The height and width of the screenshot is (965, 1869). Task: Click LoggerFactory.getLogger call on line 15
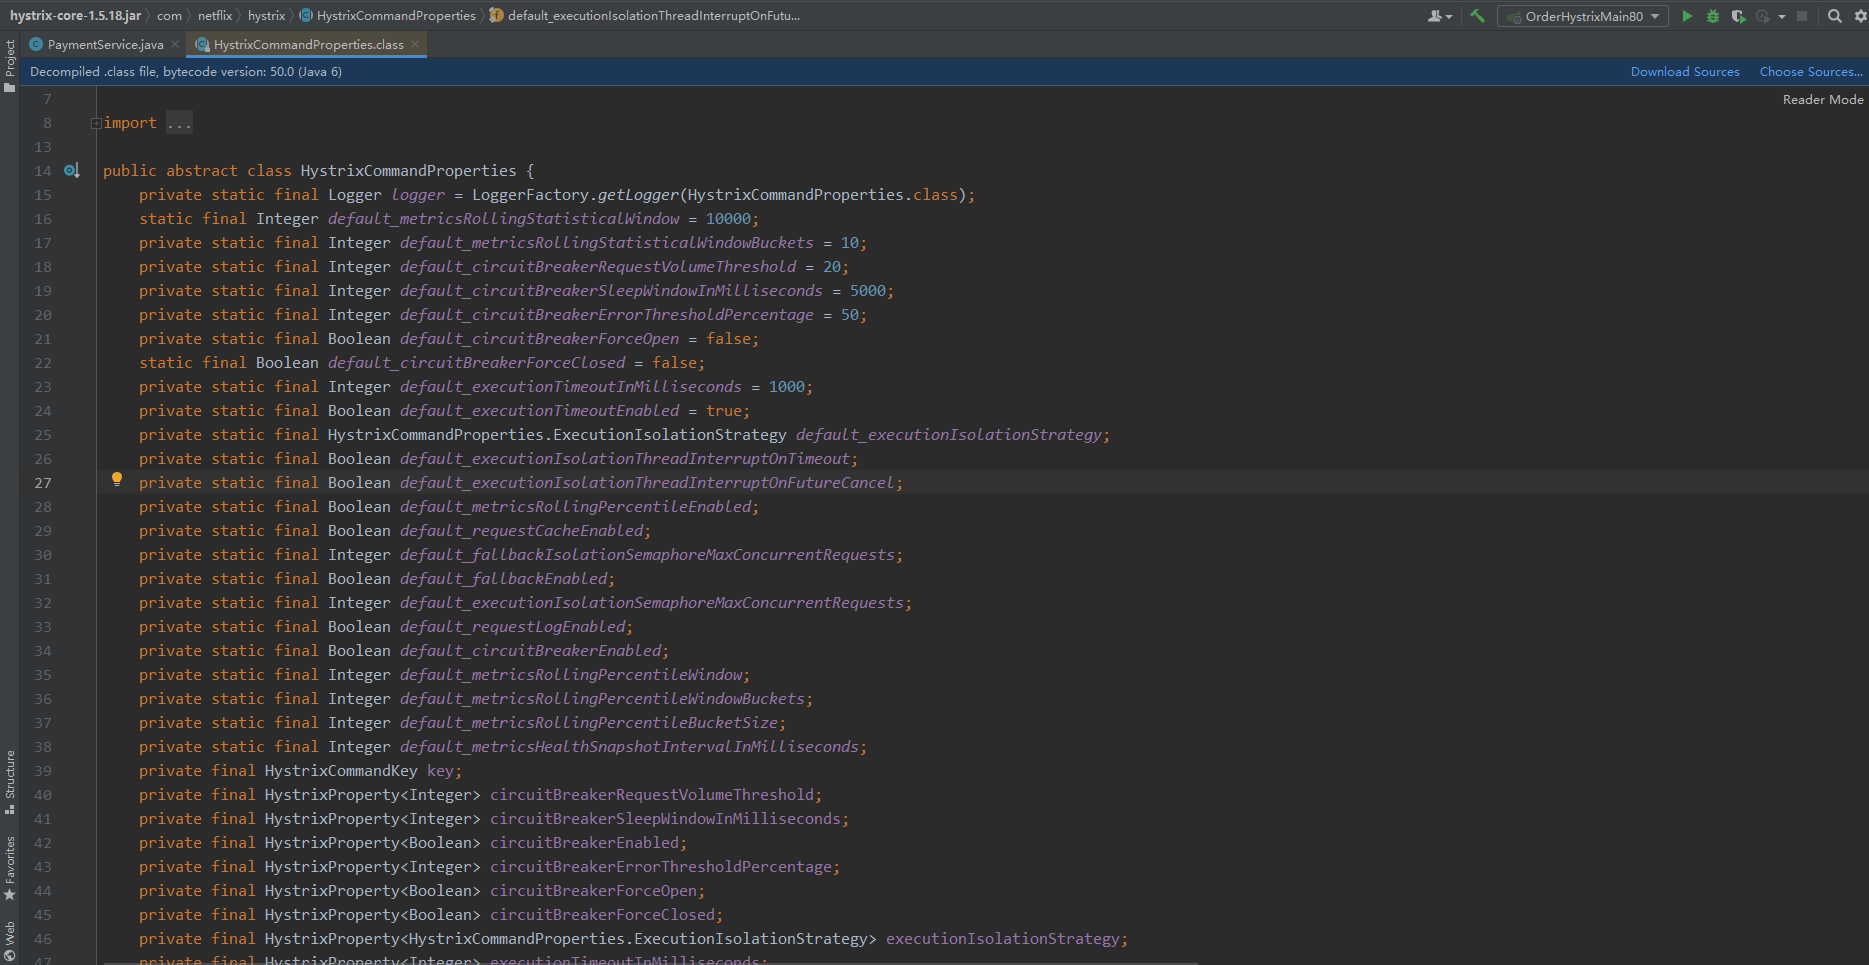[575, 195]
